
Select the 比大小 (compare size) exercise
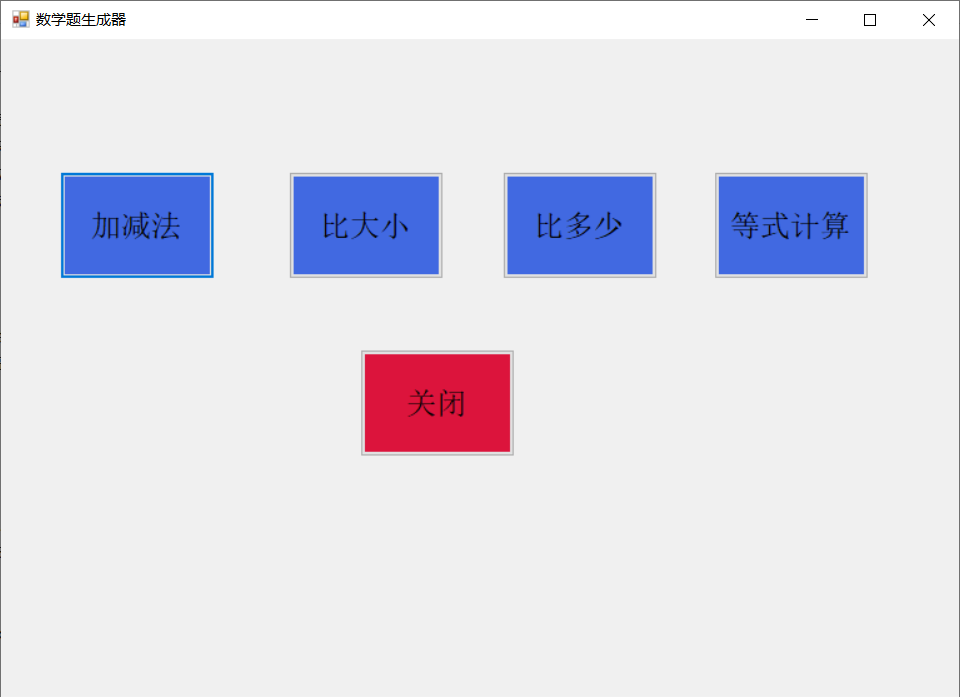pos(365,225)
